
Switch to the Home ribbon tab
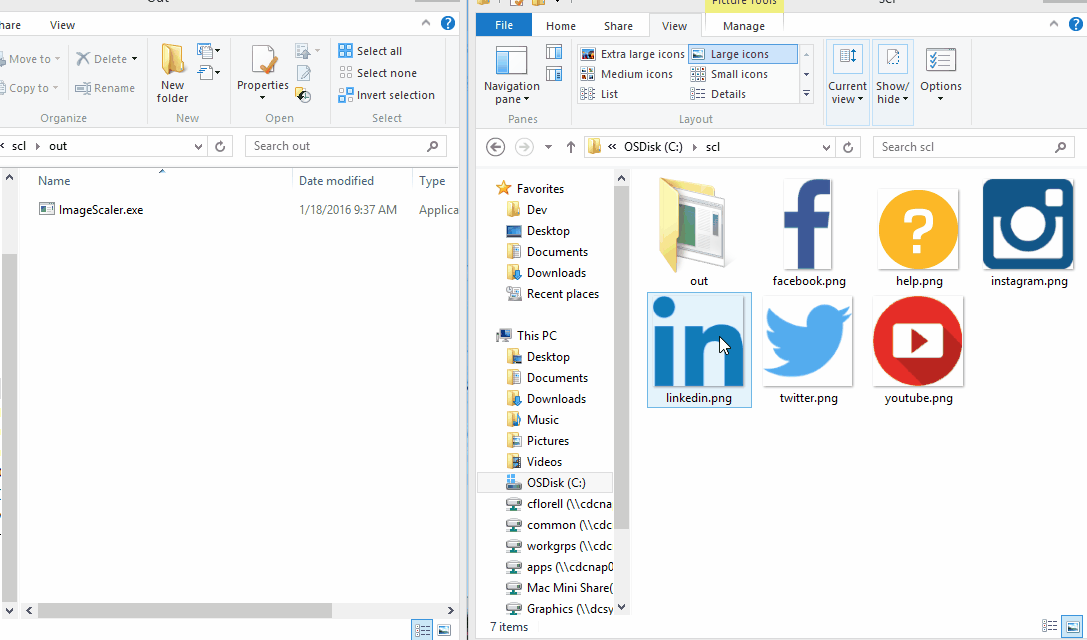click(x=561, y=26)
